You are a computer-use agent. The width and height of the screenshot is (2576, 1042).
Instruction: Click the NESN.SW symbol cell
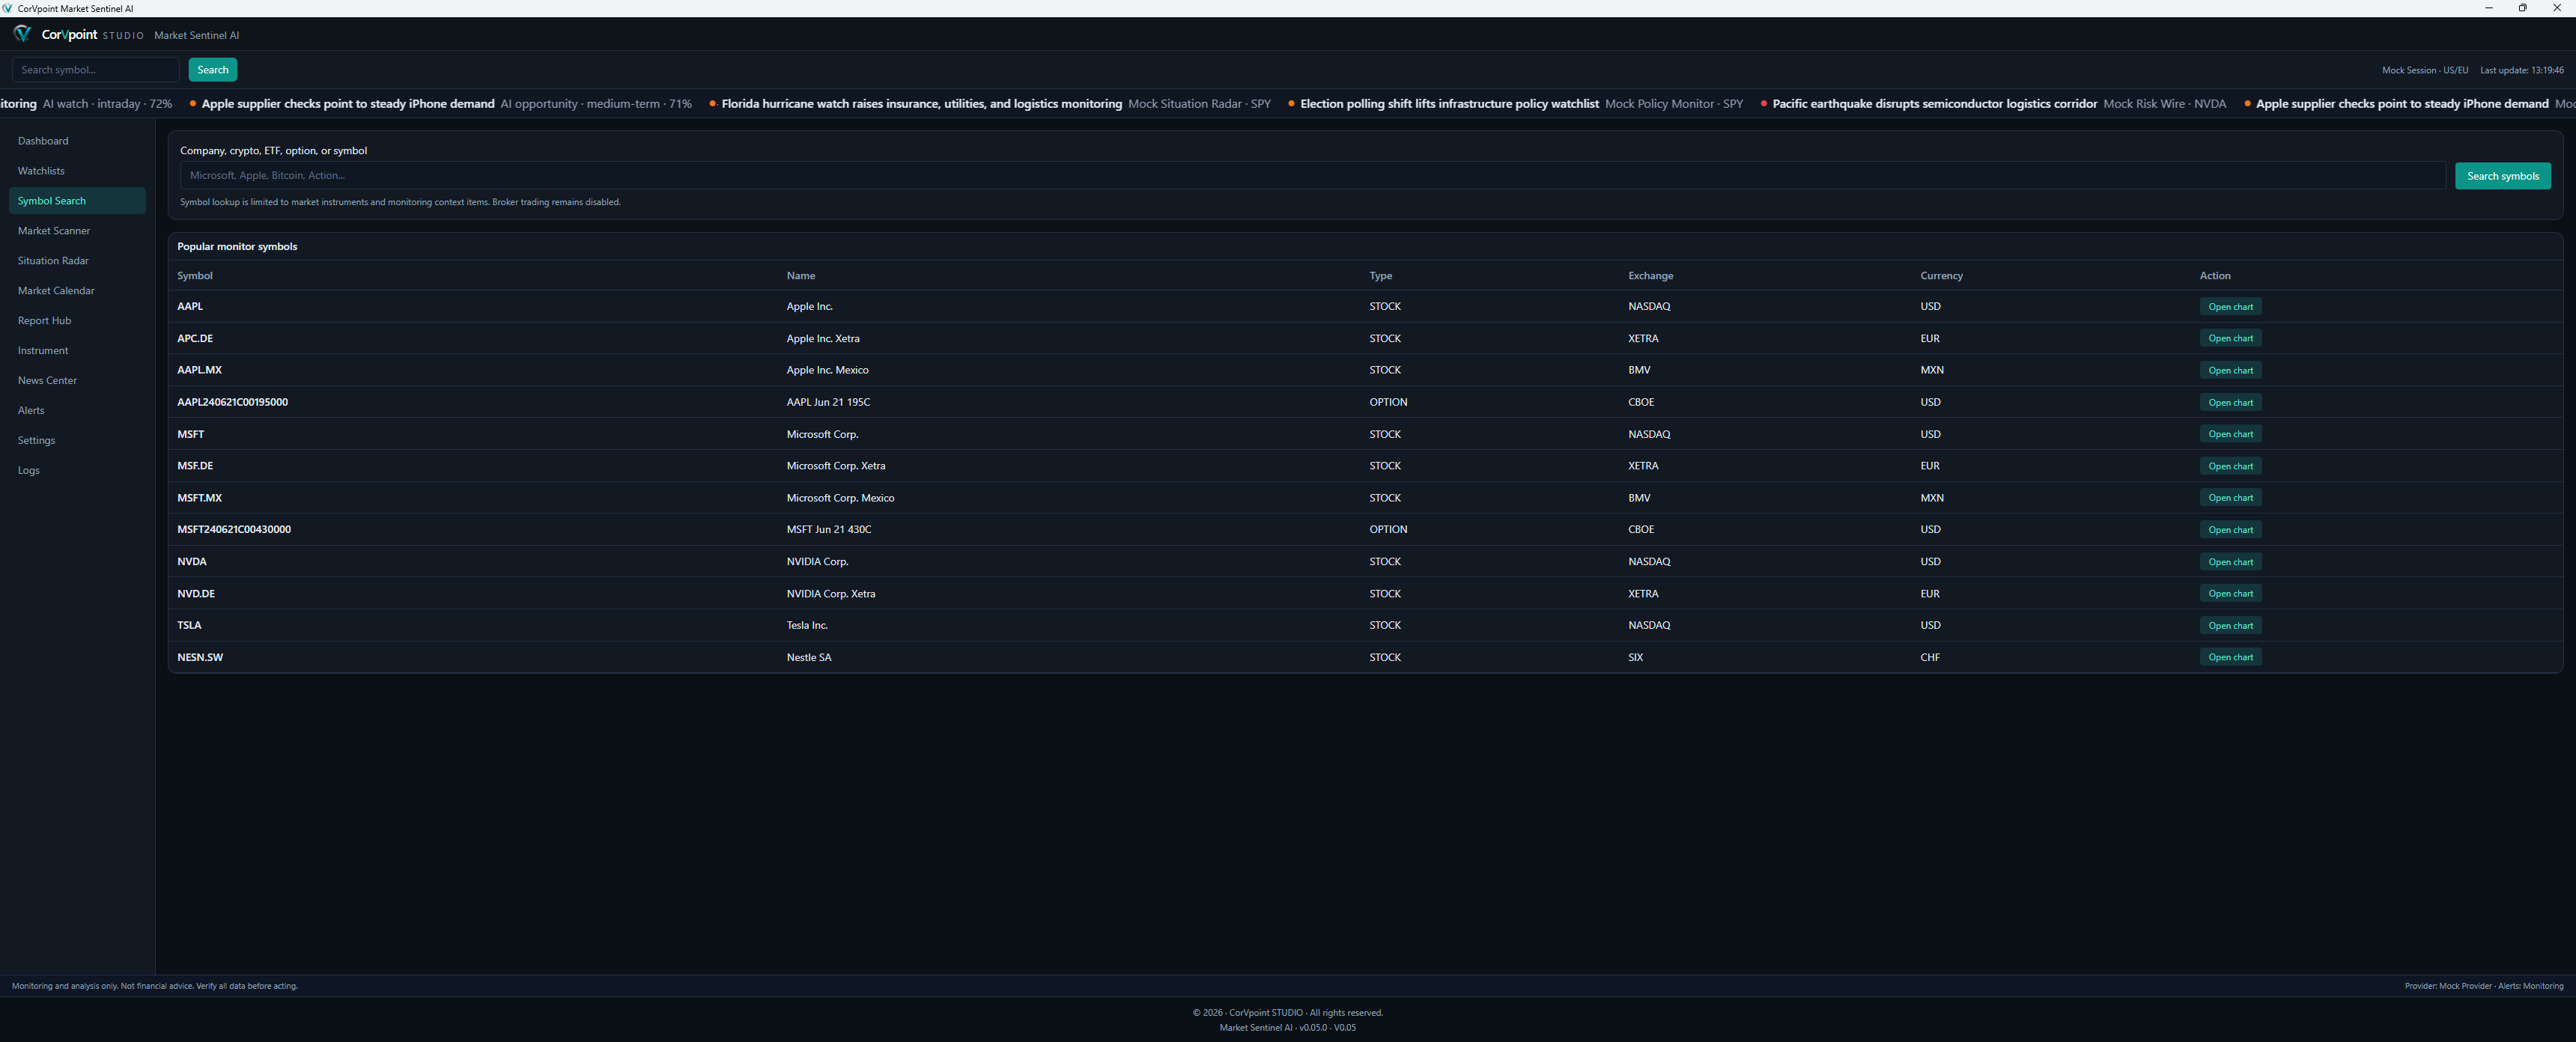[200, 657]
